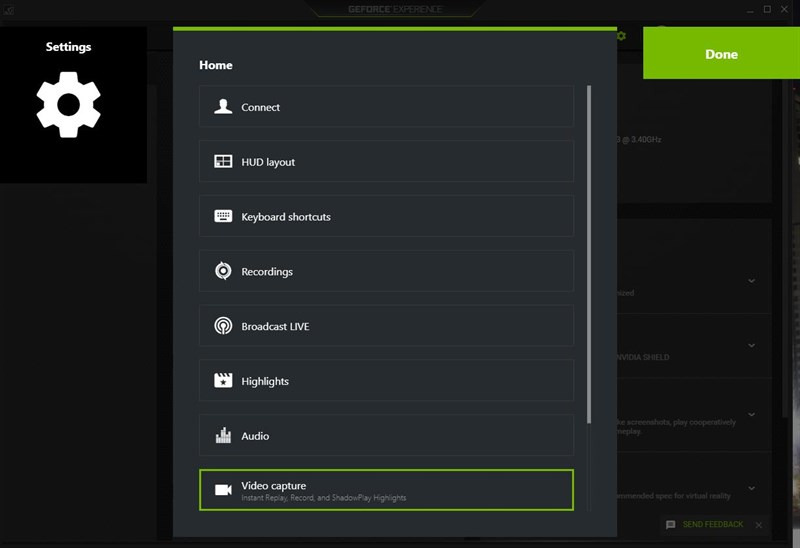Click the Settings label text
This screenshot has height=548, width=800.
68,47
